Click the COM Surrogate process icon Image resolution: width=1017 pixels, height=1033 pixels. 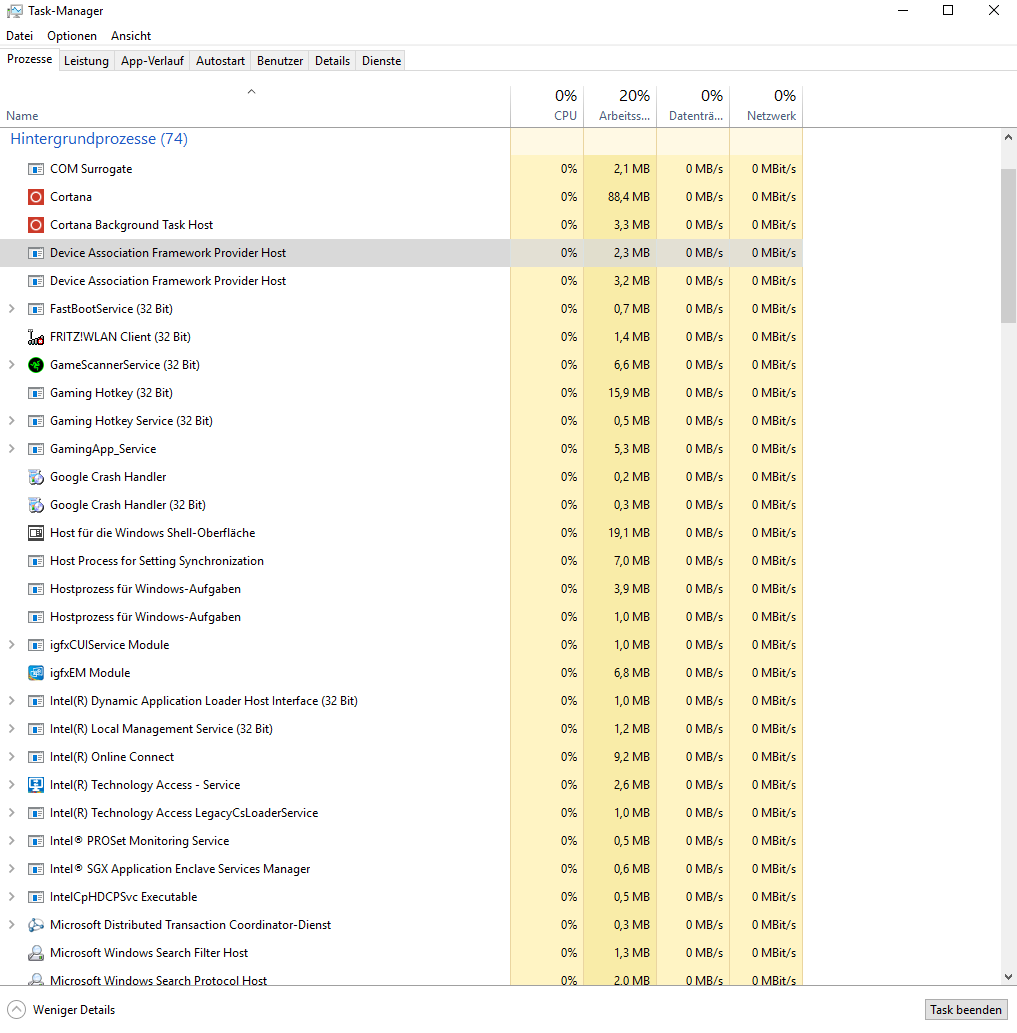[x=36, y=169]
